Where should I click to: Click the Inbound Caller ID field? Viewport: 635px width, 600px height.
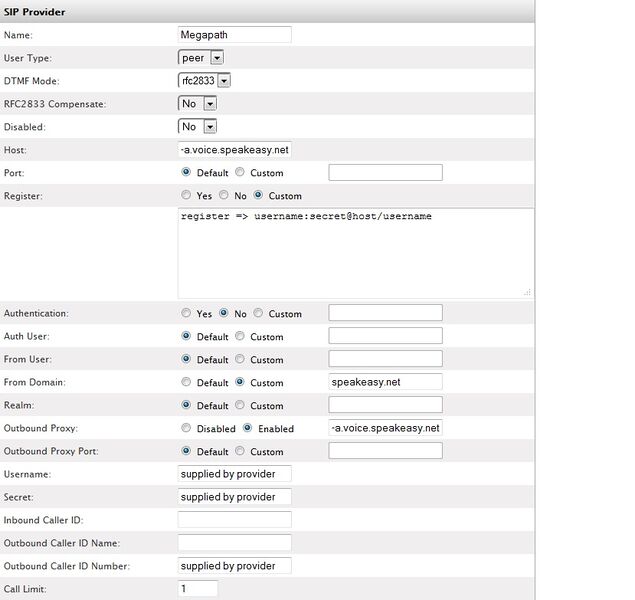pyautogui.click(x=234, y=520)
